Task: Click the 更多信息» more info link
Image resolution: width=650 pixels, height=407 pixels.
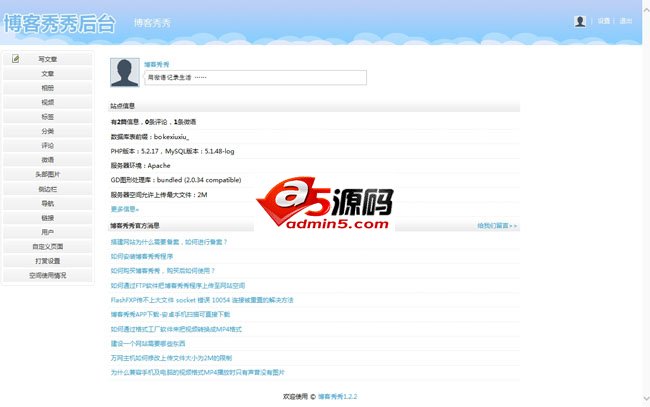Action: tap(125, 209)
